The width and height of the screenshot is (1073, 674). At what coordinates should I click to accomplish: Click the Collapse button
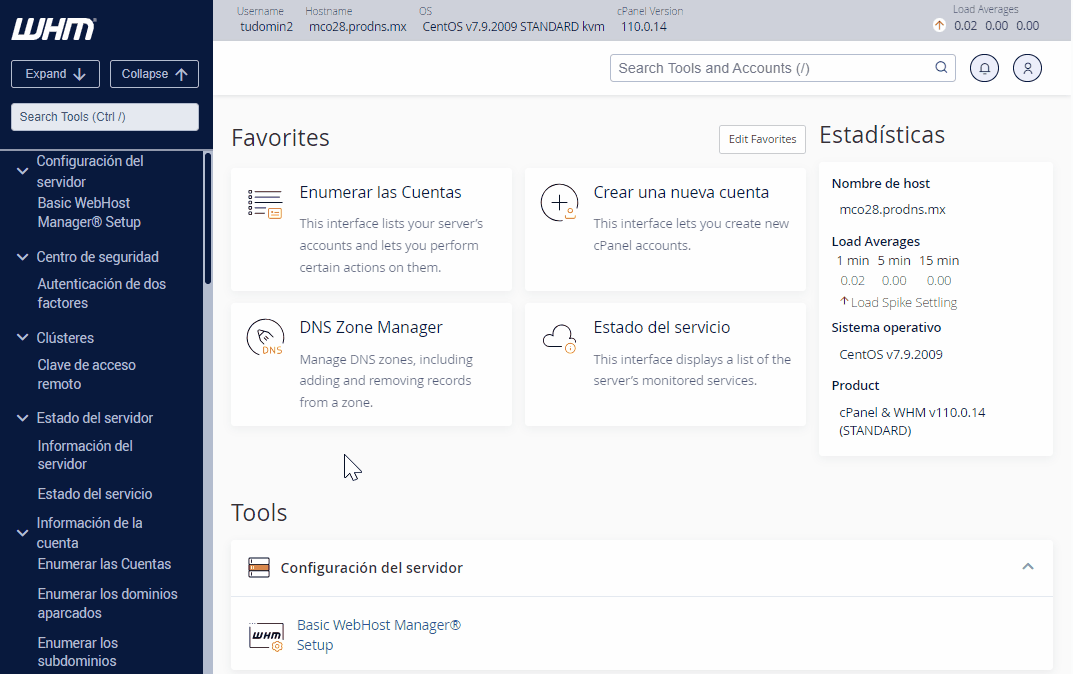click(154, 74)
